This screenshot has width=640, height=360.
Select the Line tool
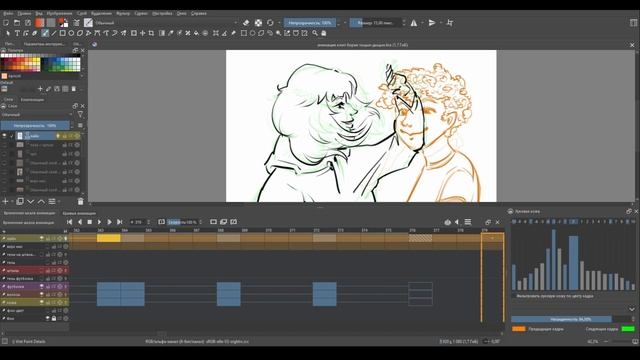(x=53, y=33)
